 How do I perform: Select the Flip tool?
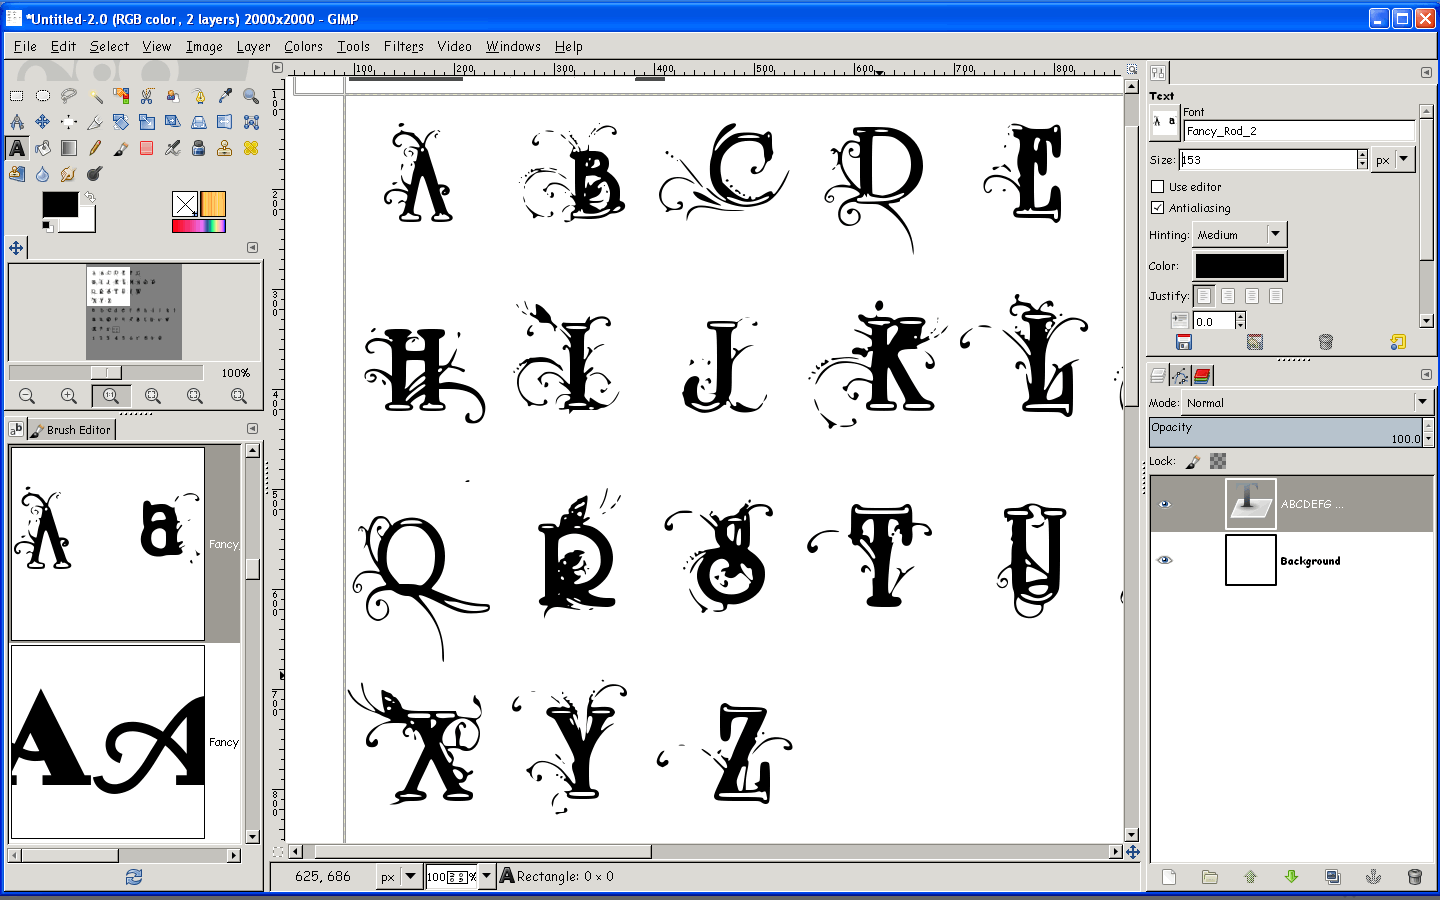click(x=225, y=122)
